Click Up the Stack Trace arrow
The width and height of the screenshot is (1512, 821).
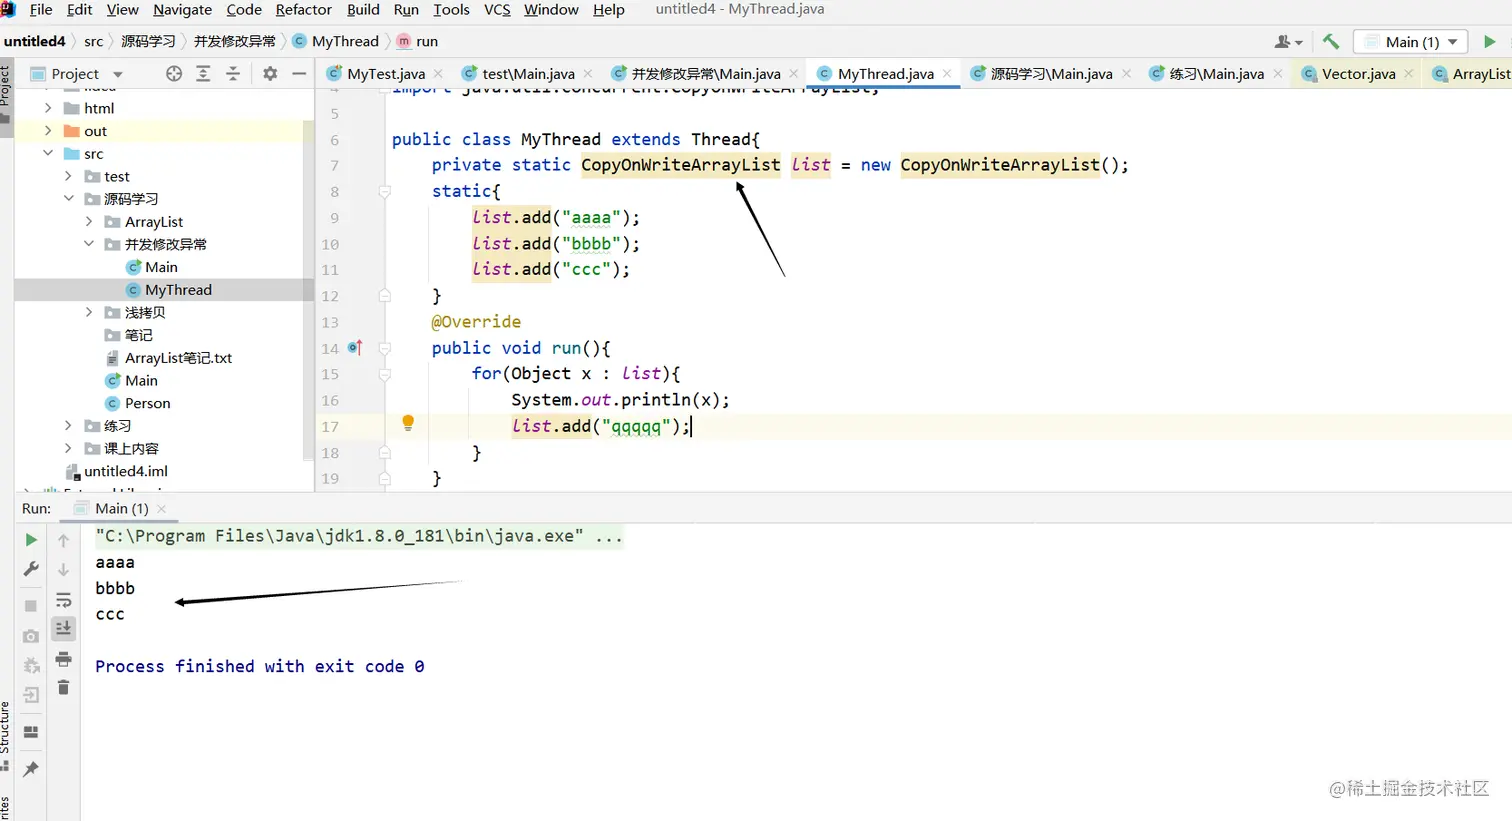tap(63, 540)
